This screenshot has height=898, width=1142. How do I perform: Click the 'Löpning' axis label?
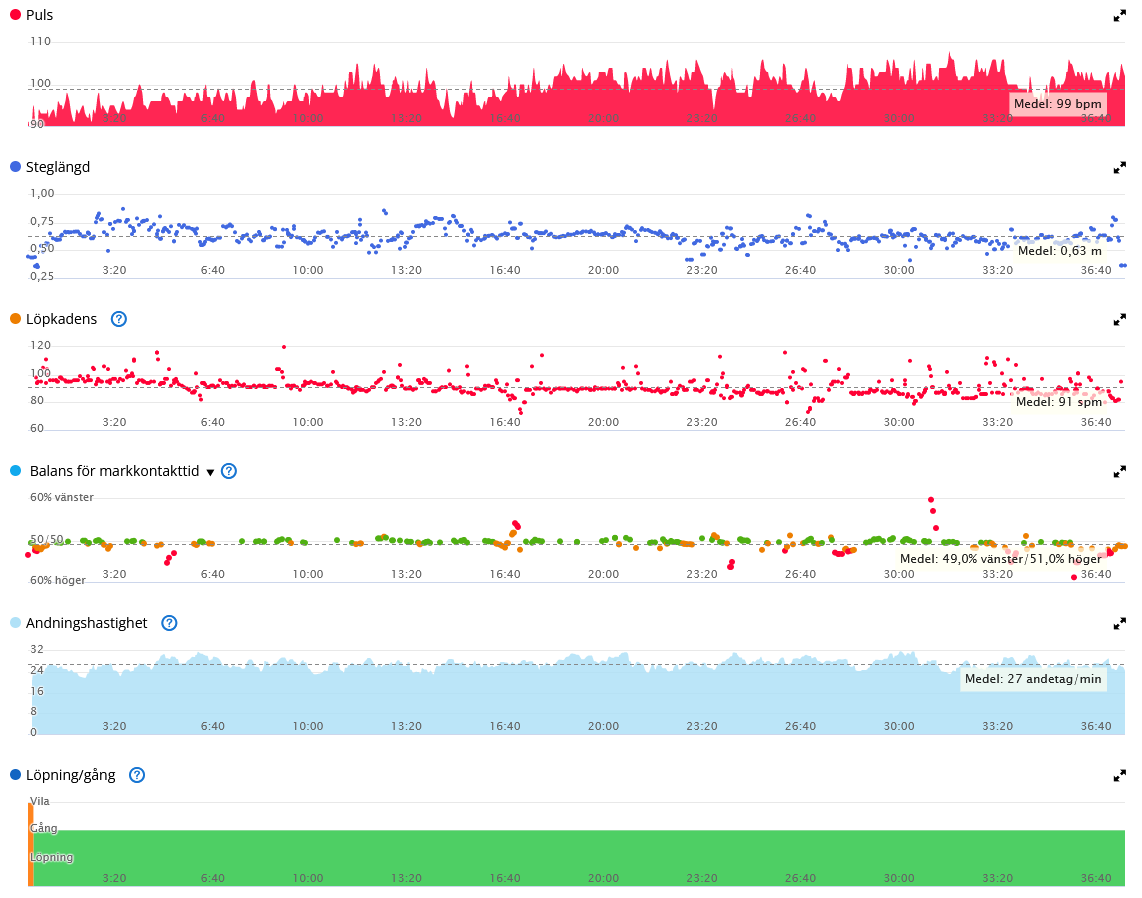coord(52,857)
